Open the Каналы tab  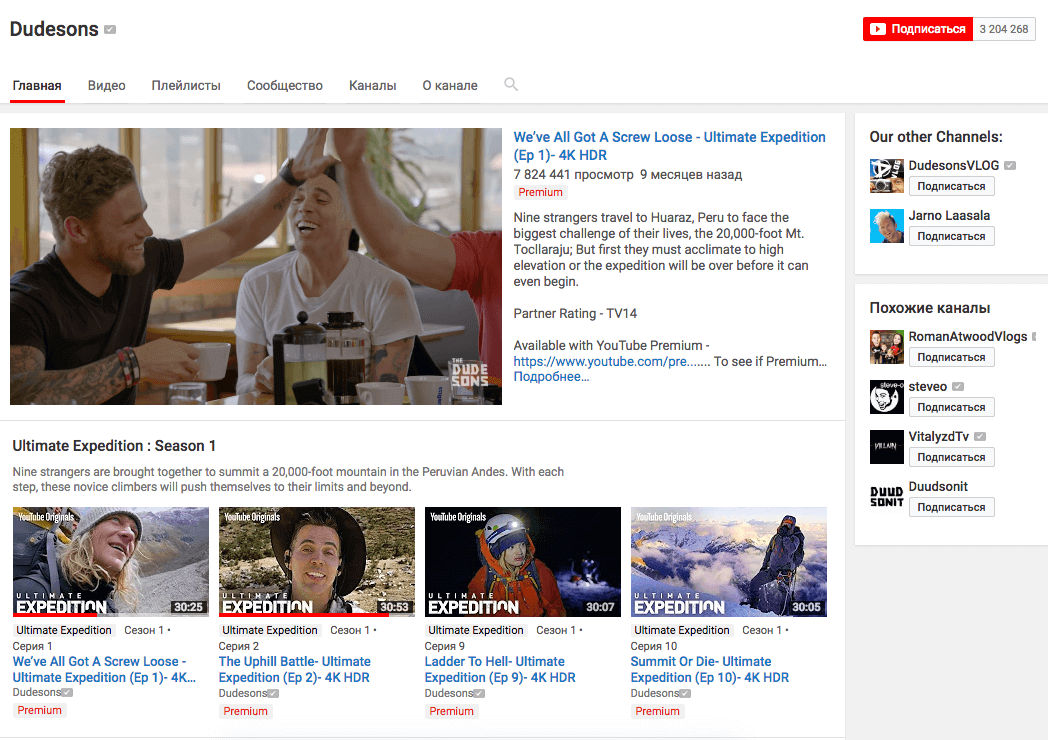[x=372, y=86]
